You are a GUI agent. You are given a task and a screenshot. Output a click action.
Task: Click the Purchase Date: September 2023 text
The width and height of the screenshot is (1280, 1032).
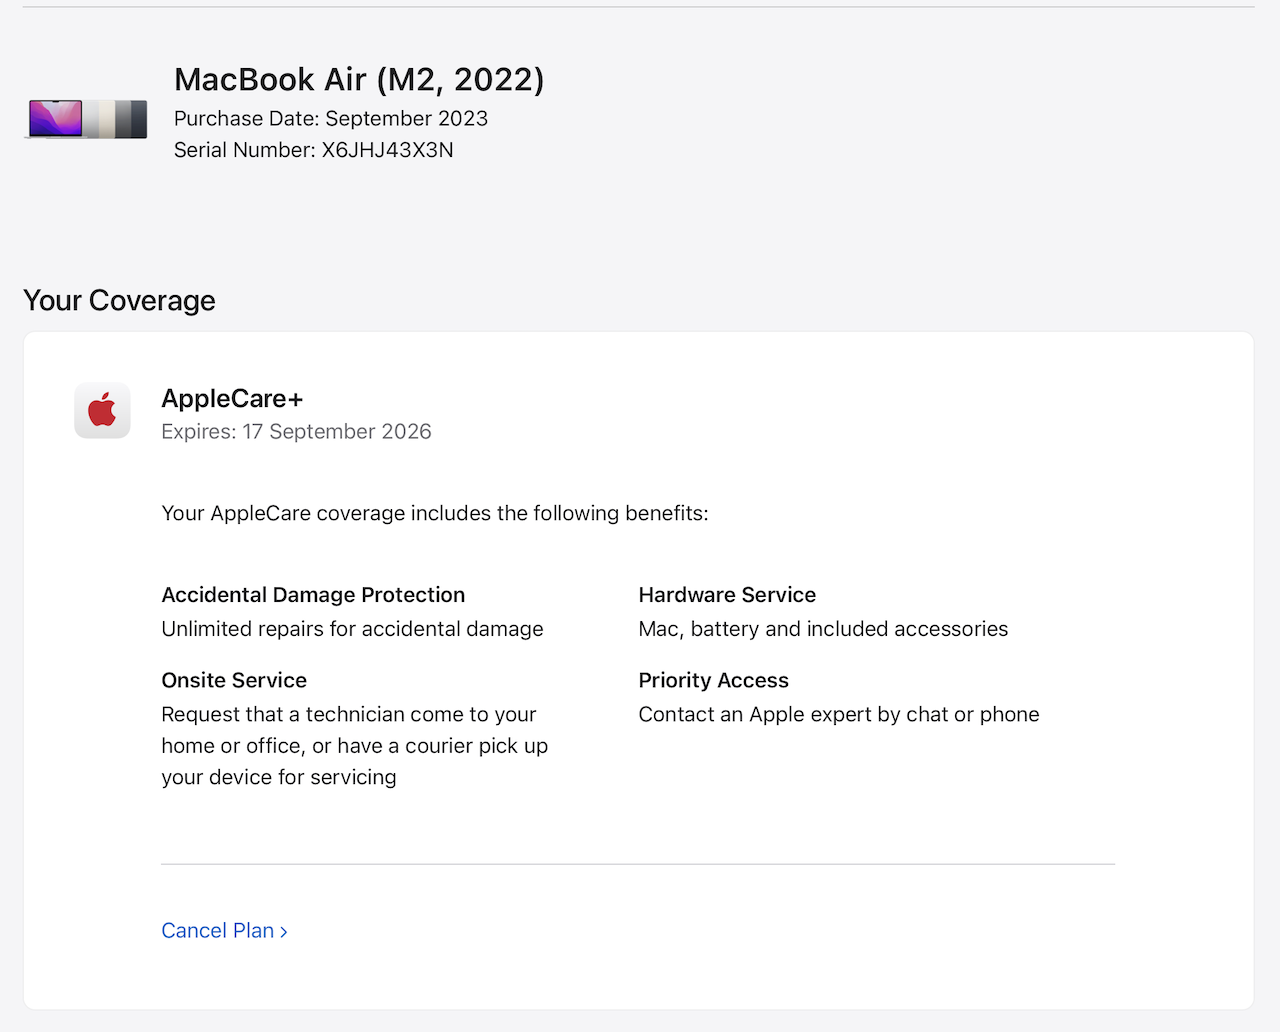click(331, 119)
